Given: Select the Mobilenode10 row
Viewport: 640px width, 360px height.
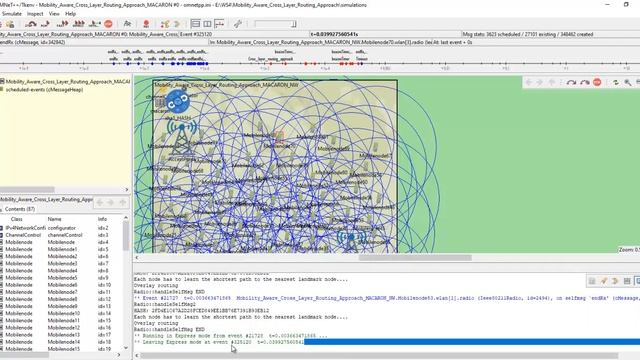Looking at the screenshot, I should point(61,313).
